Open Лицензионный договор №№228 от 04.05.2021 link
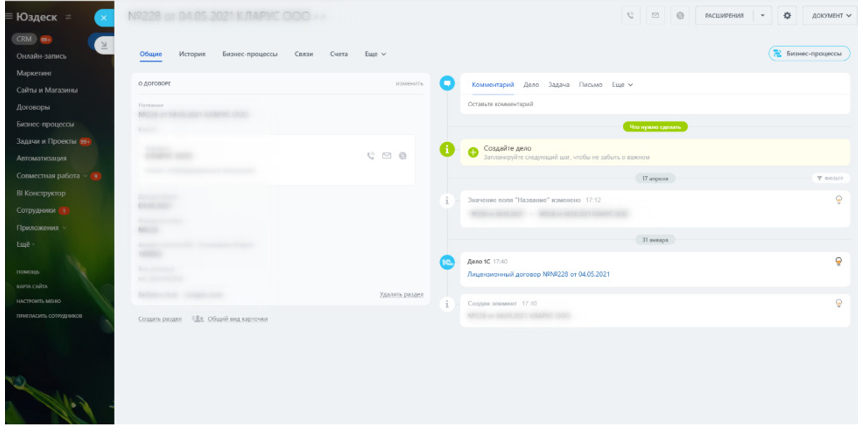 click(538, 274)
